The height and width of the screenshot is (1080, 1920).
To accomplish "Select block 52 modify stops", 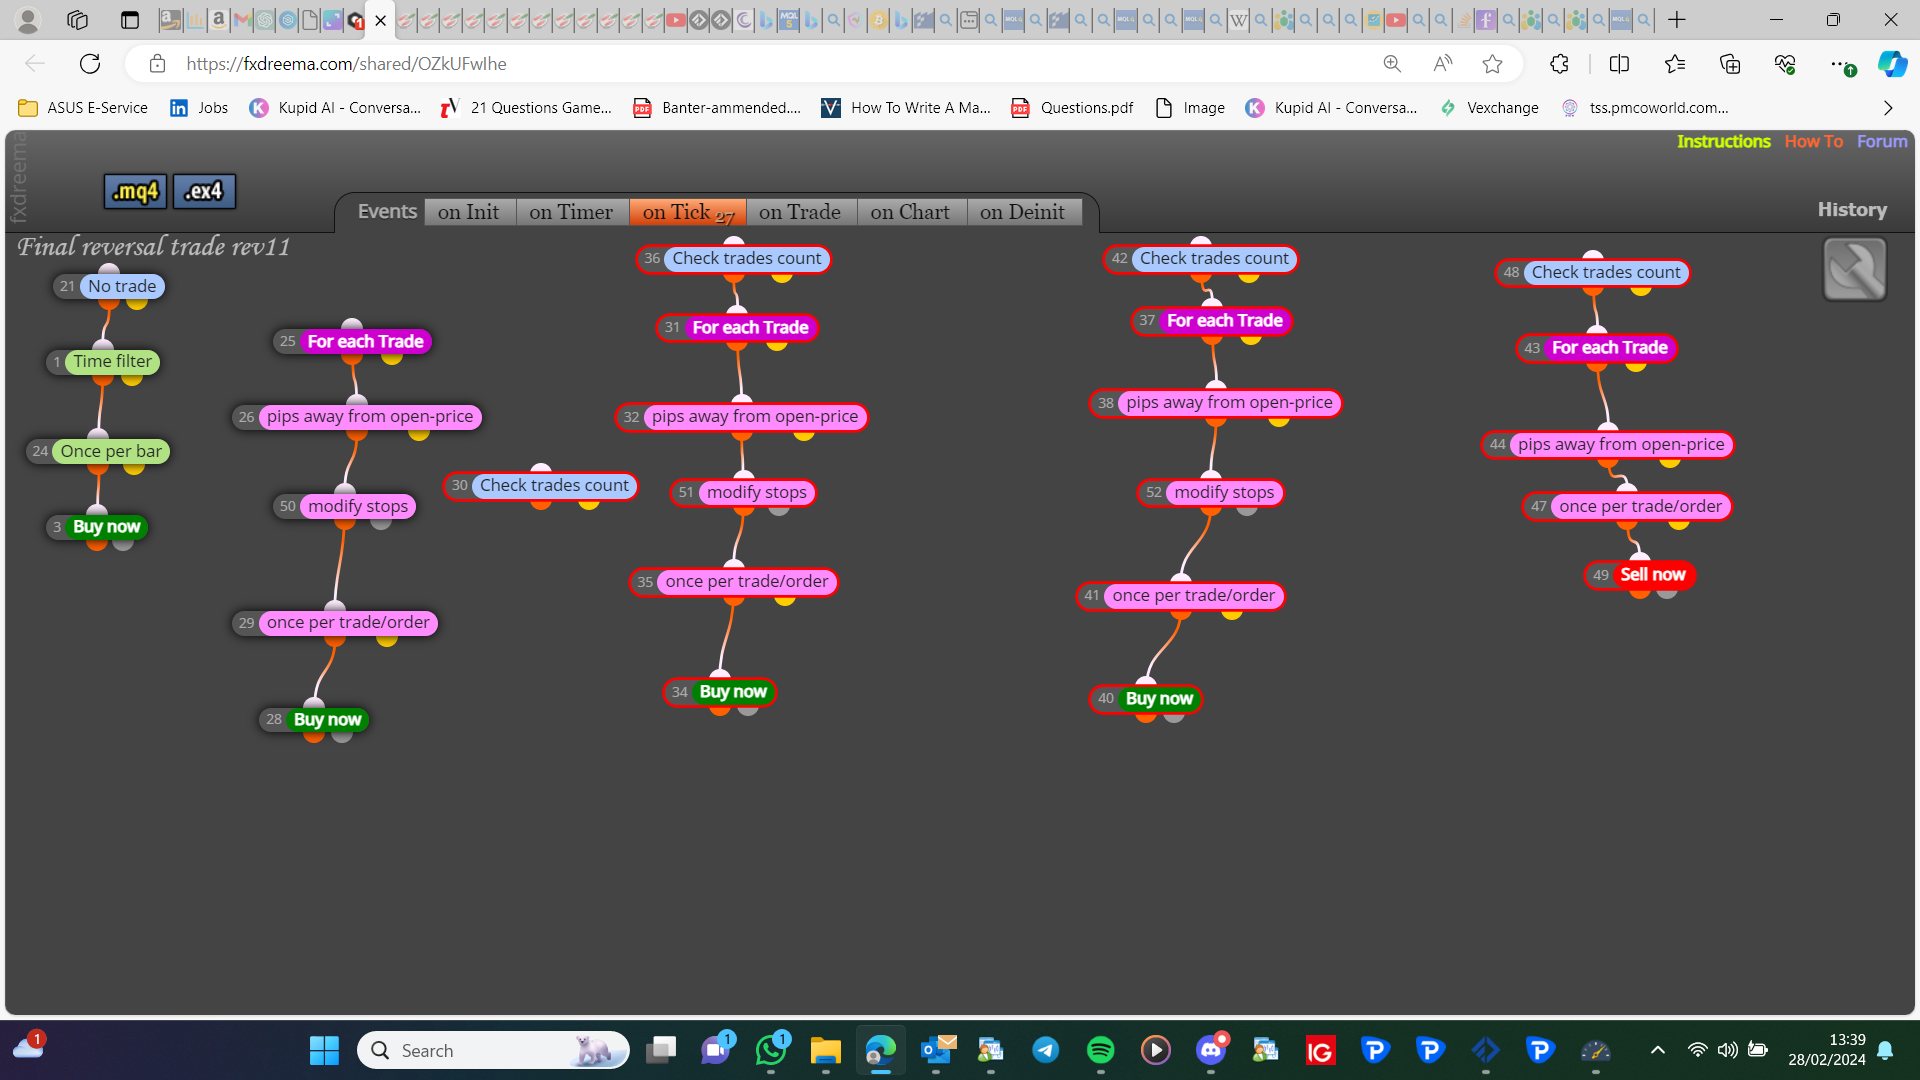I will [1211, 493].
